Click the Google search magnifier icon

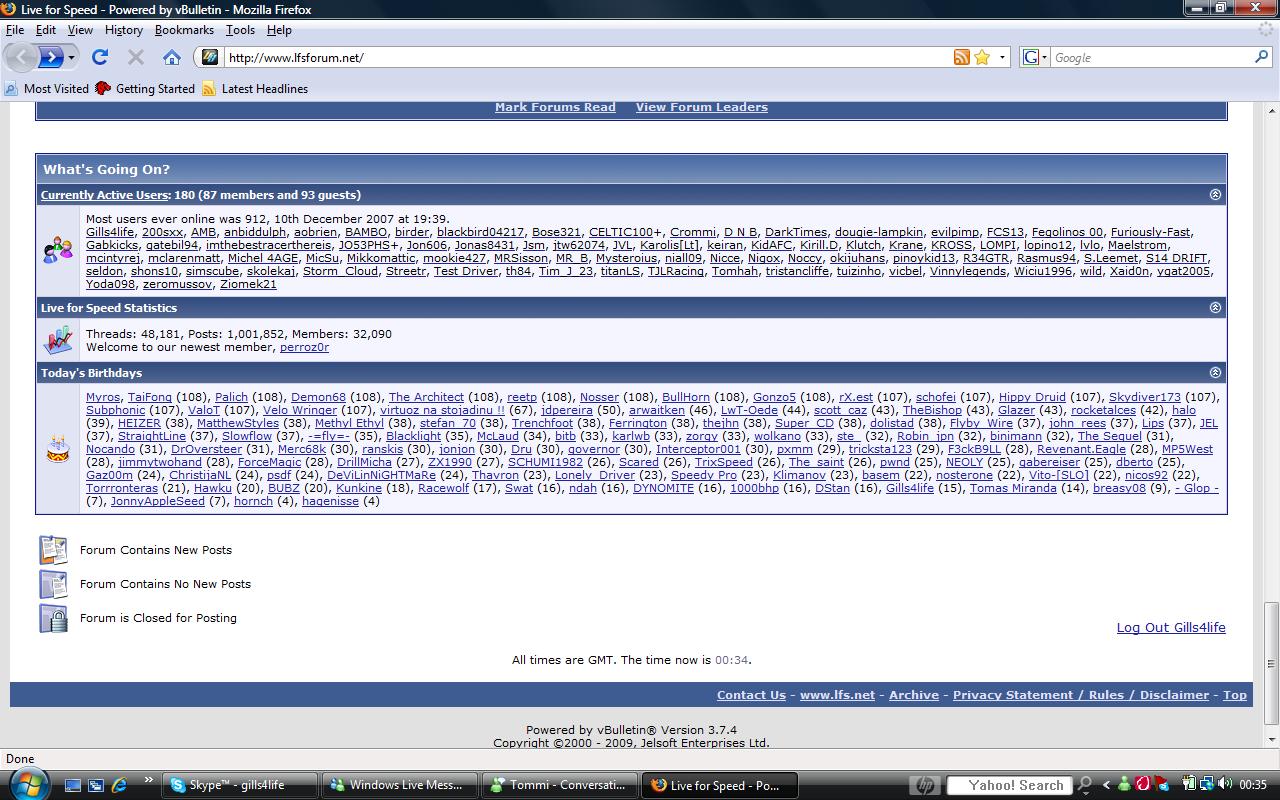click(x=1262, y=57)
